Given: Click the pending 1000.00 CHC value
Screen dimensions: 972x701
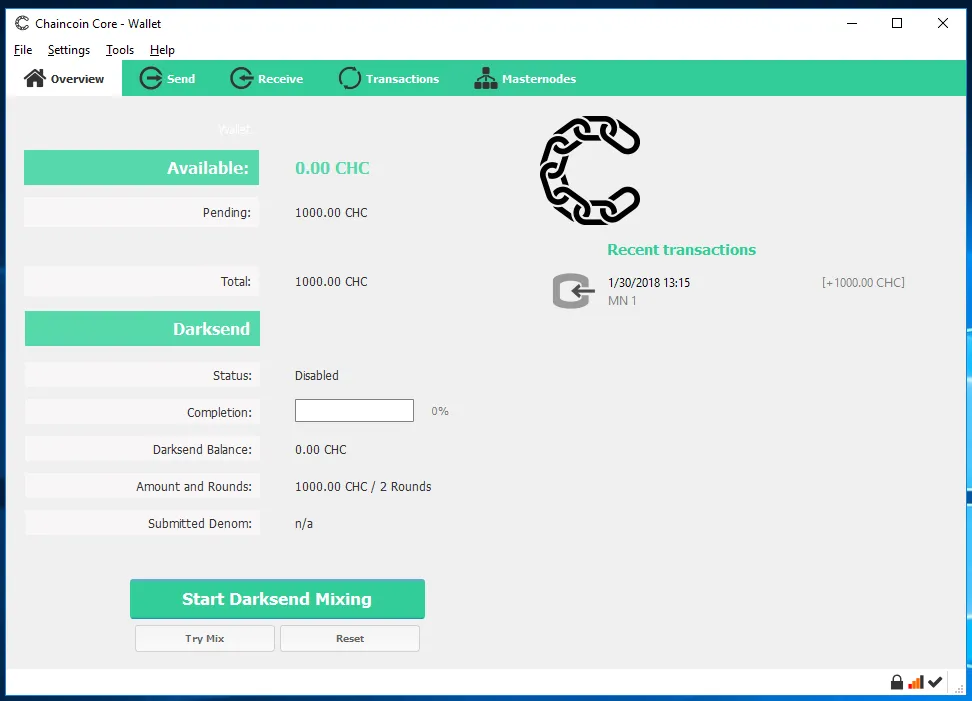Looking at the screenshot, I should [x=331, y=213].
